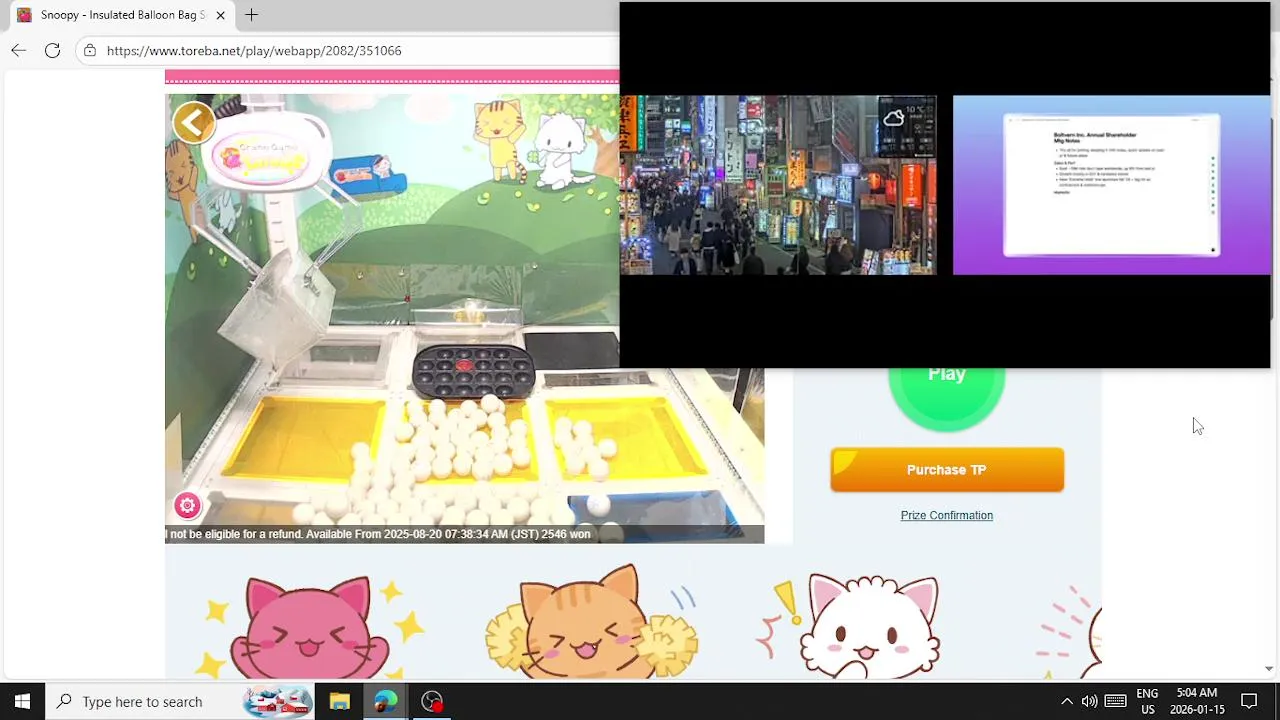Click the white cat mascot illustration
This screenshot has width=1280, height=720.
(872, 627)
